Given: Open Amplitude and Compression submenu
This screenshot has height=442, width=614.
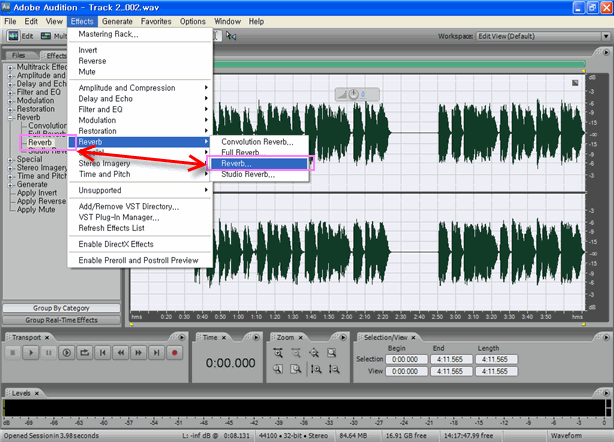Looking at the screenshot, I should (x=140, y=88).
